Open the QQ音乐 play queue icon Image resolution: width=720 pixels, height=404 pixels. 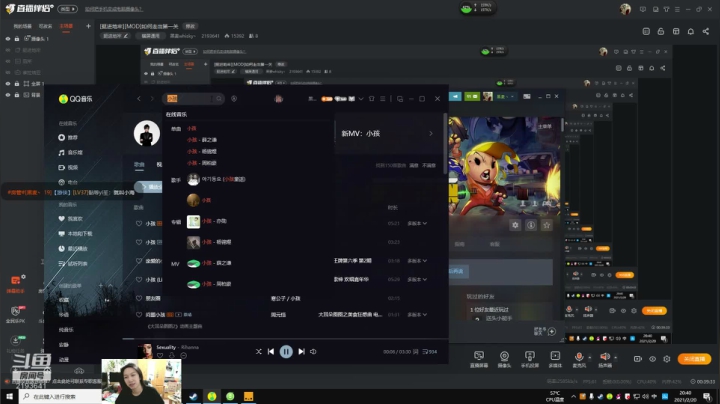(x=430, y=352)
